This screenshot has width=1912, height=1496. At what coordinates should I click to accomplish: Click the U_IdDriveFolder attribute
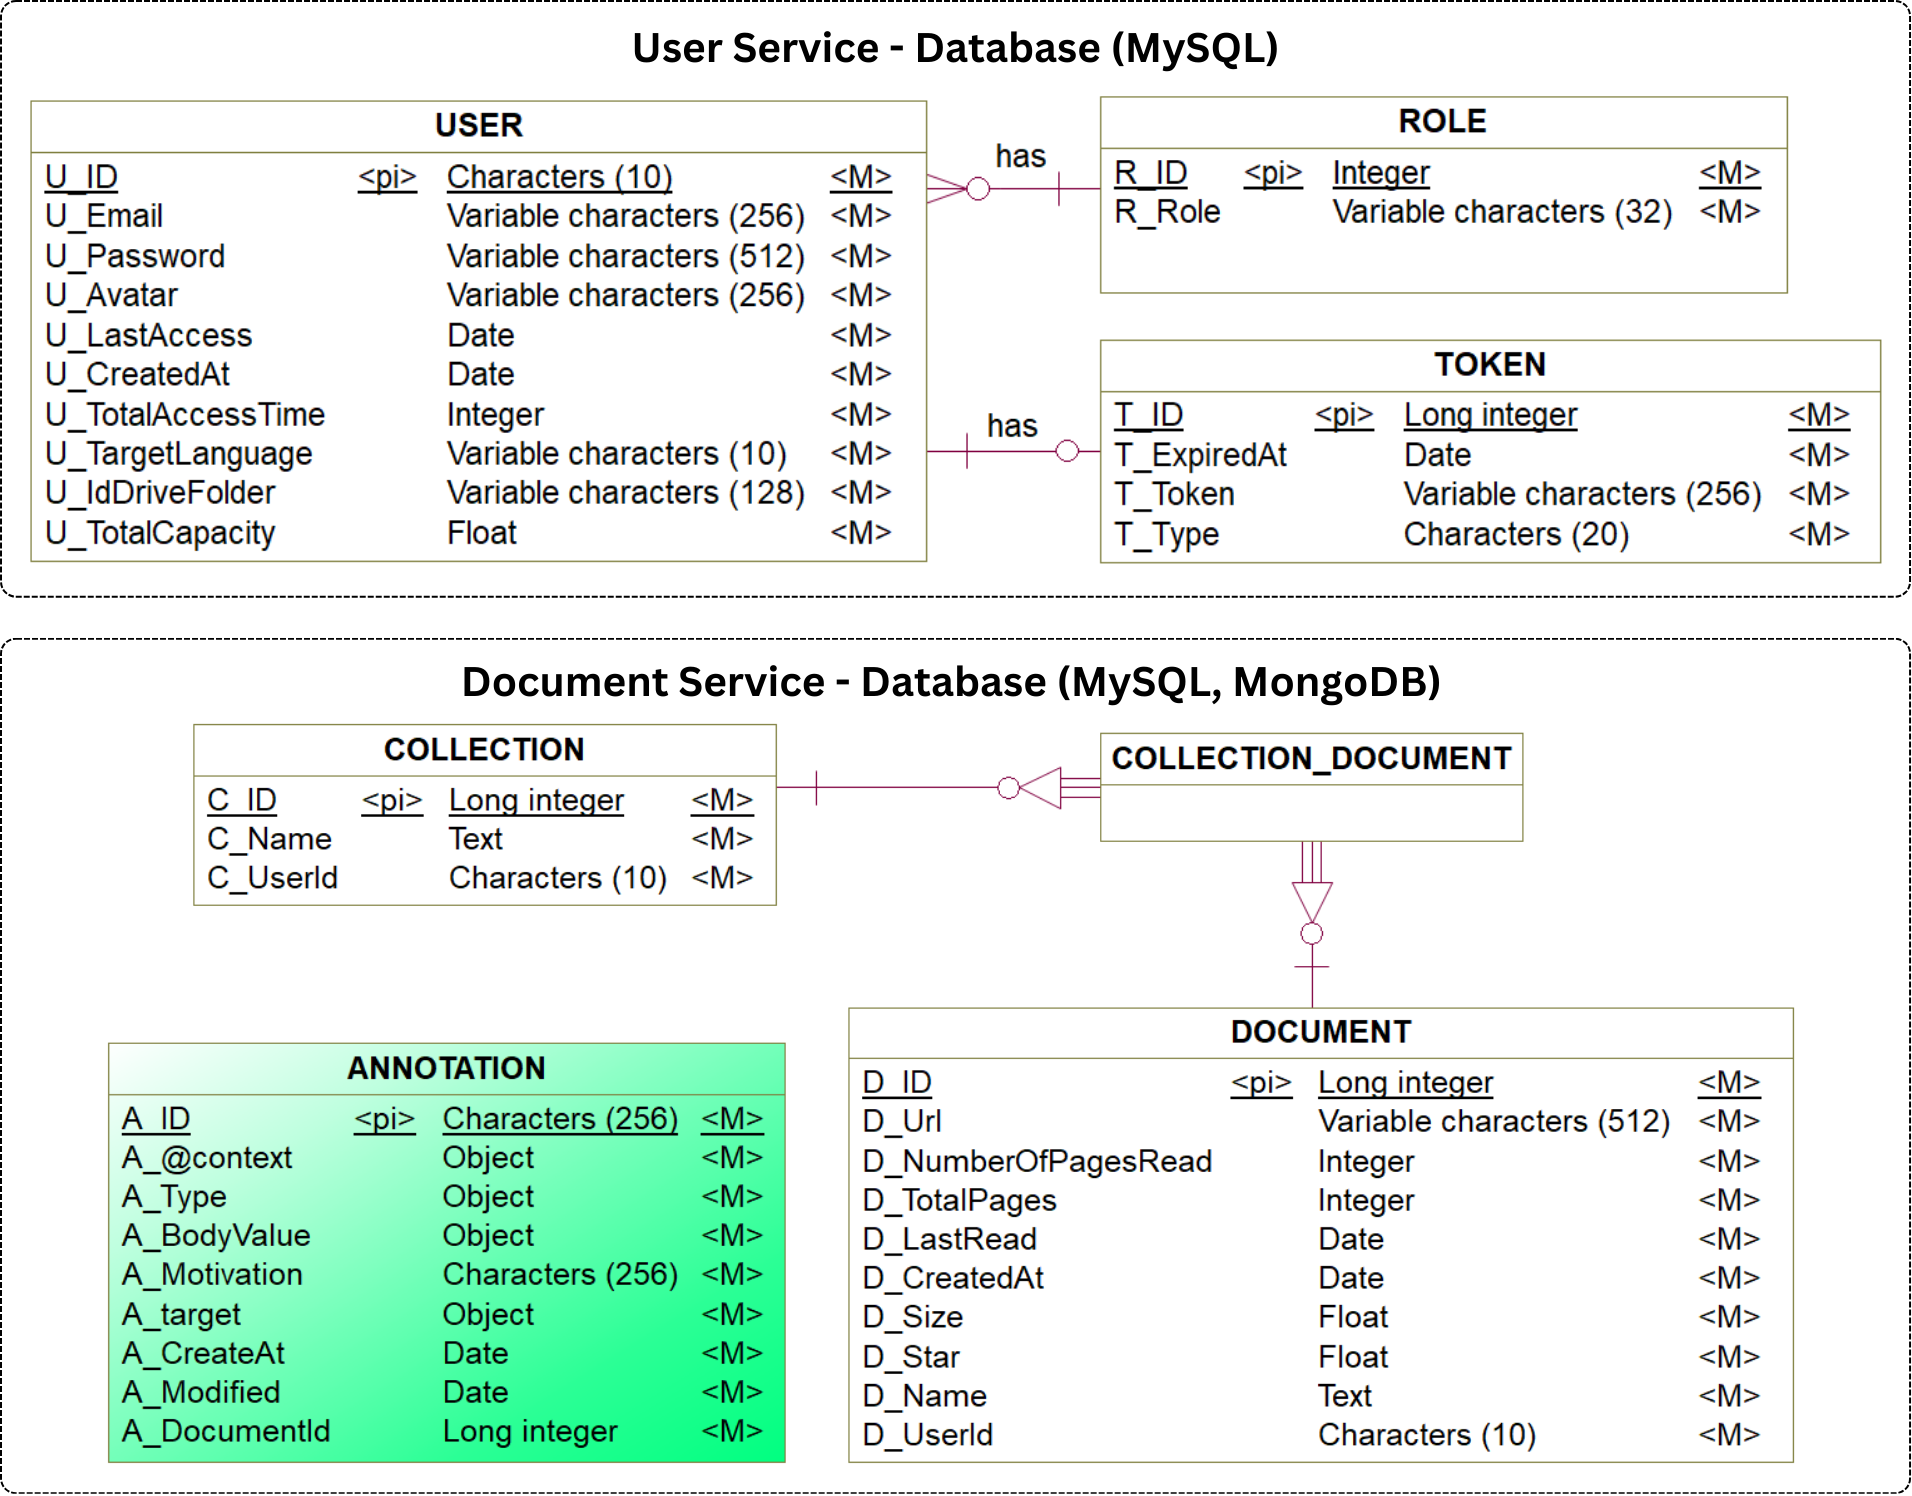(x=160, y=493)
